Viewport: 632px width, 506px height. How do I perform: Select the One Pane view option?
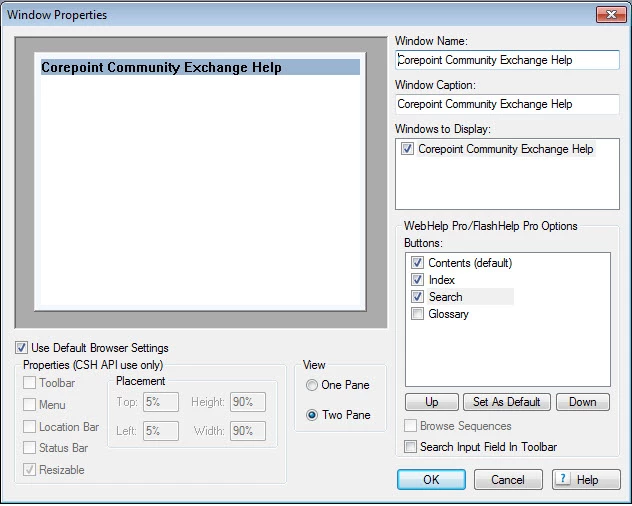pos(312,385)
